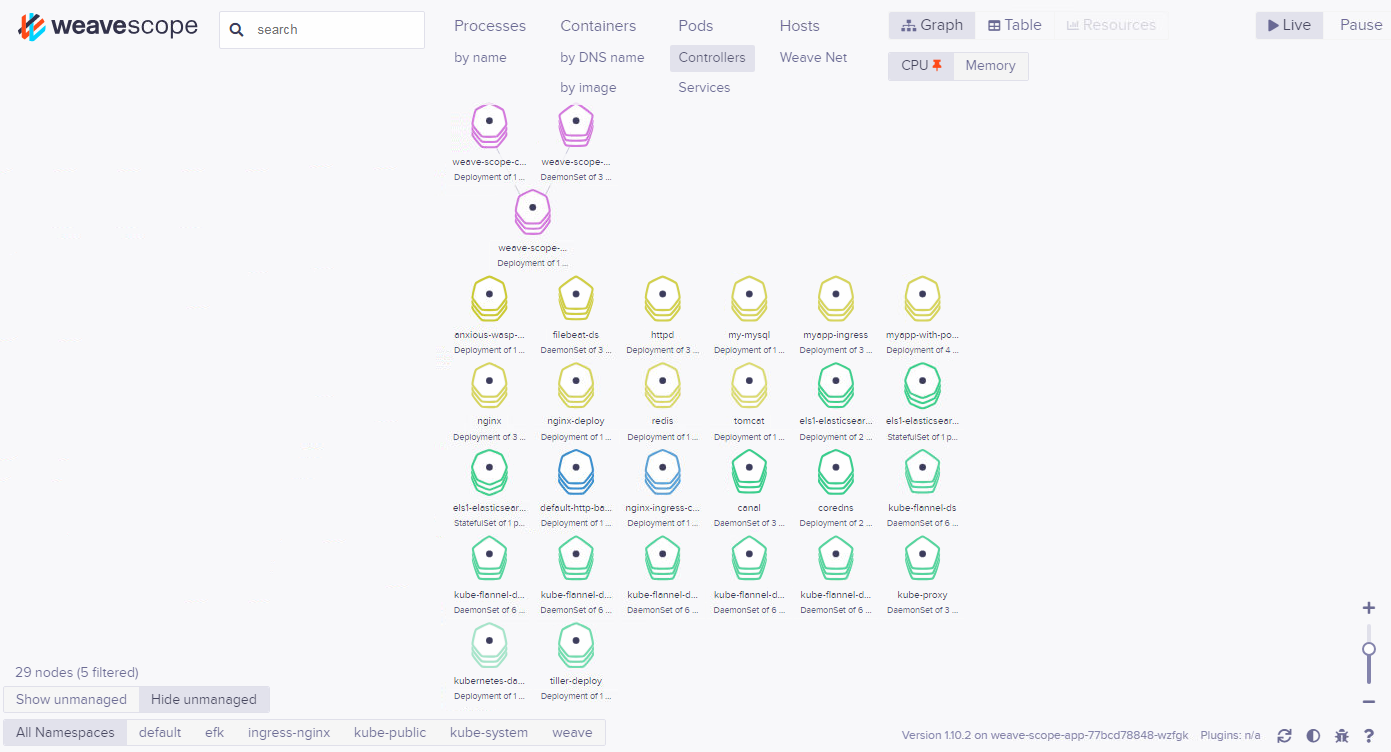The width and height of the screenshot is (1391, 752).
Task: Click the zoom slider handle
Action: (1368, 649)
